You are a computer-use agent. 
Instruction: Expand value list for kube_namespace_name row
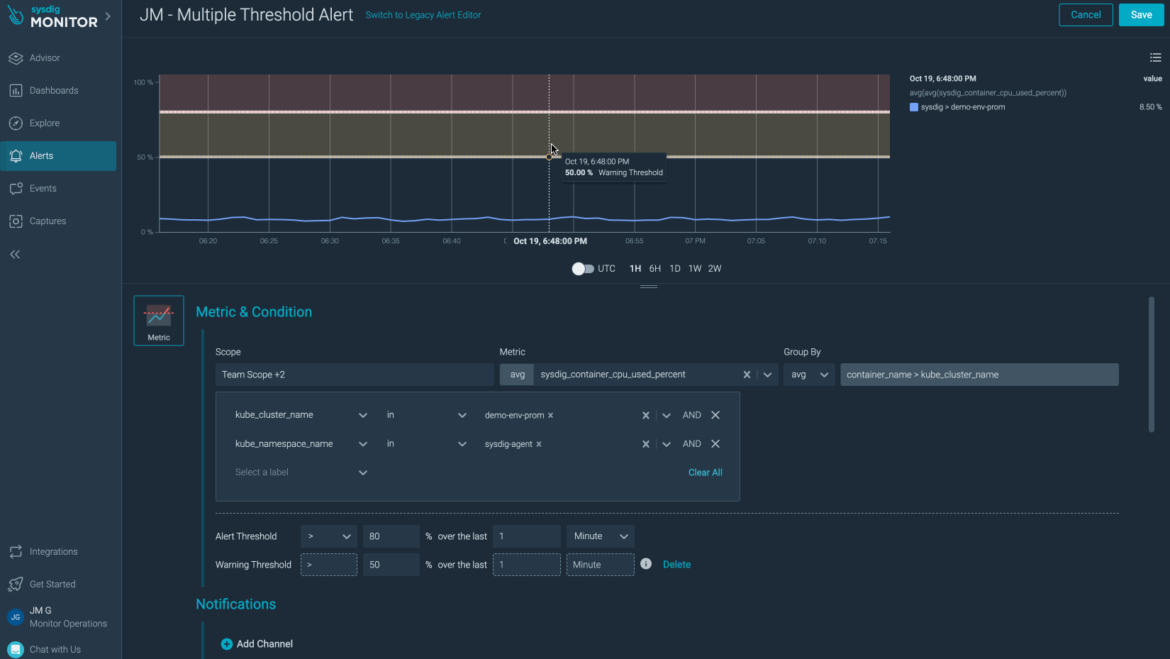point(666,444)
